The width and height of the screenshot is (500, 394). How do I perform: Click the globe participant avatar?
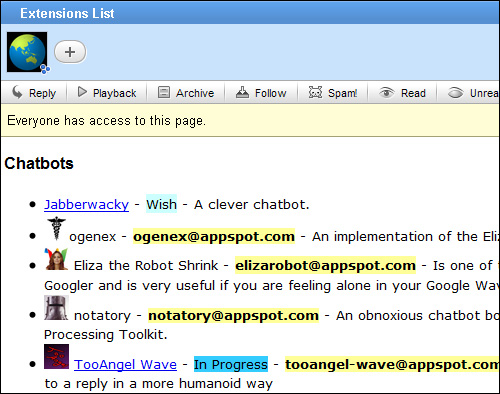(27, 52)
